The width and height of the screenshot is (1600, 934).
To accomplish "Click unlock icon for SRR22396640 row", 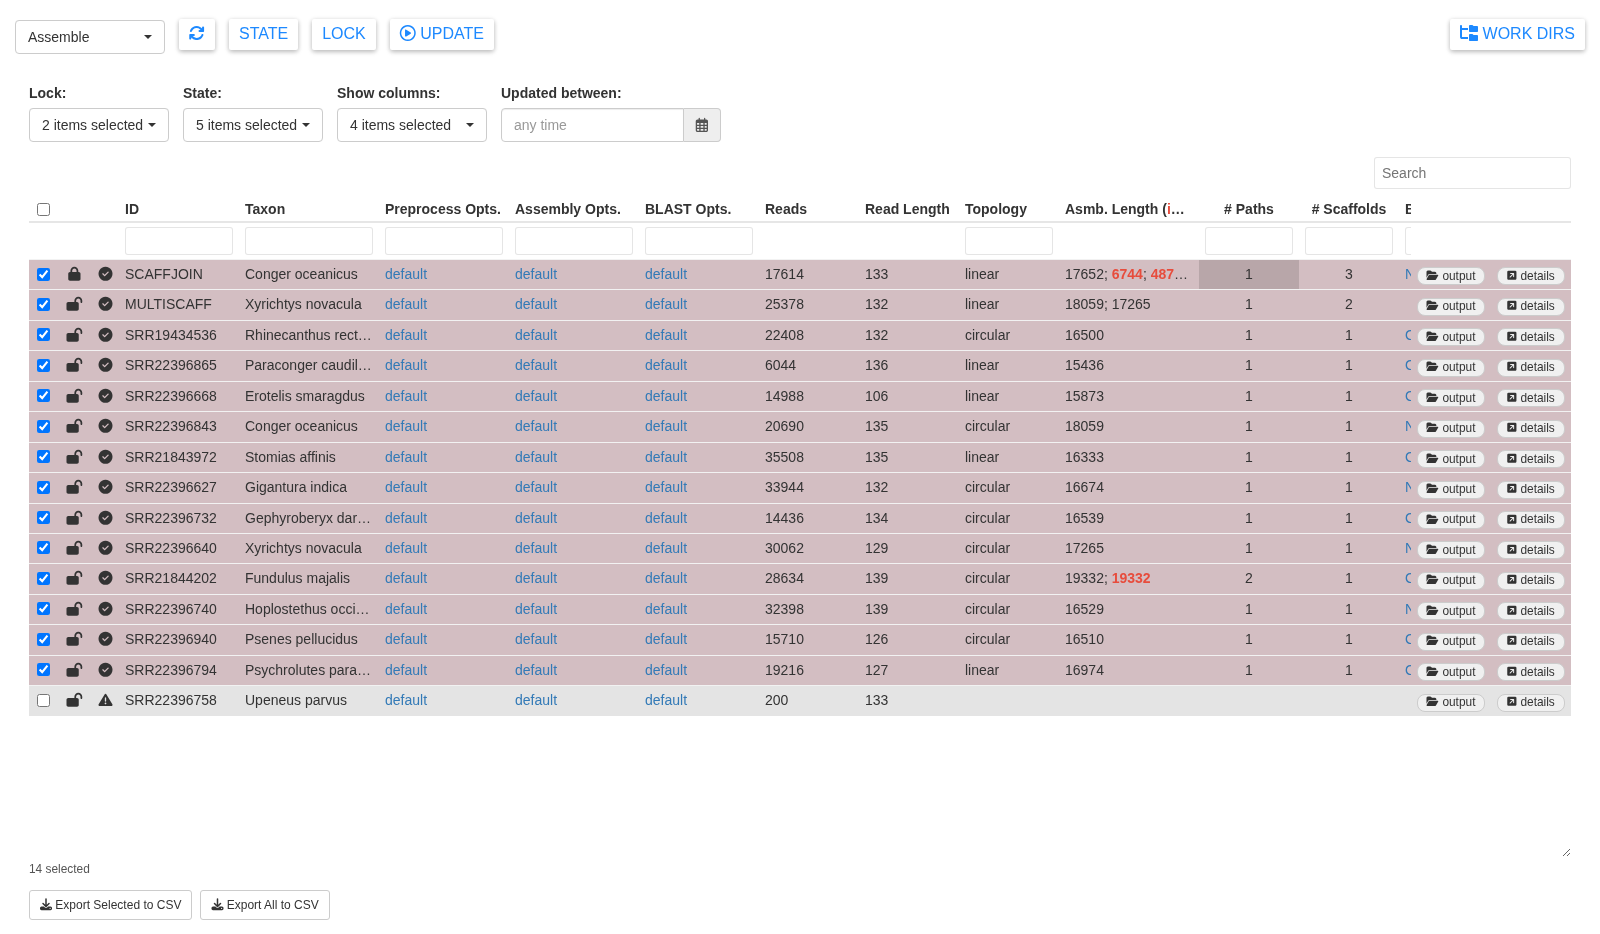I will click(74, 548).
